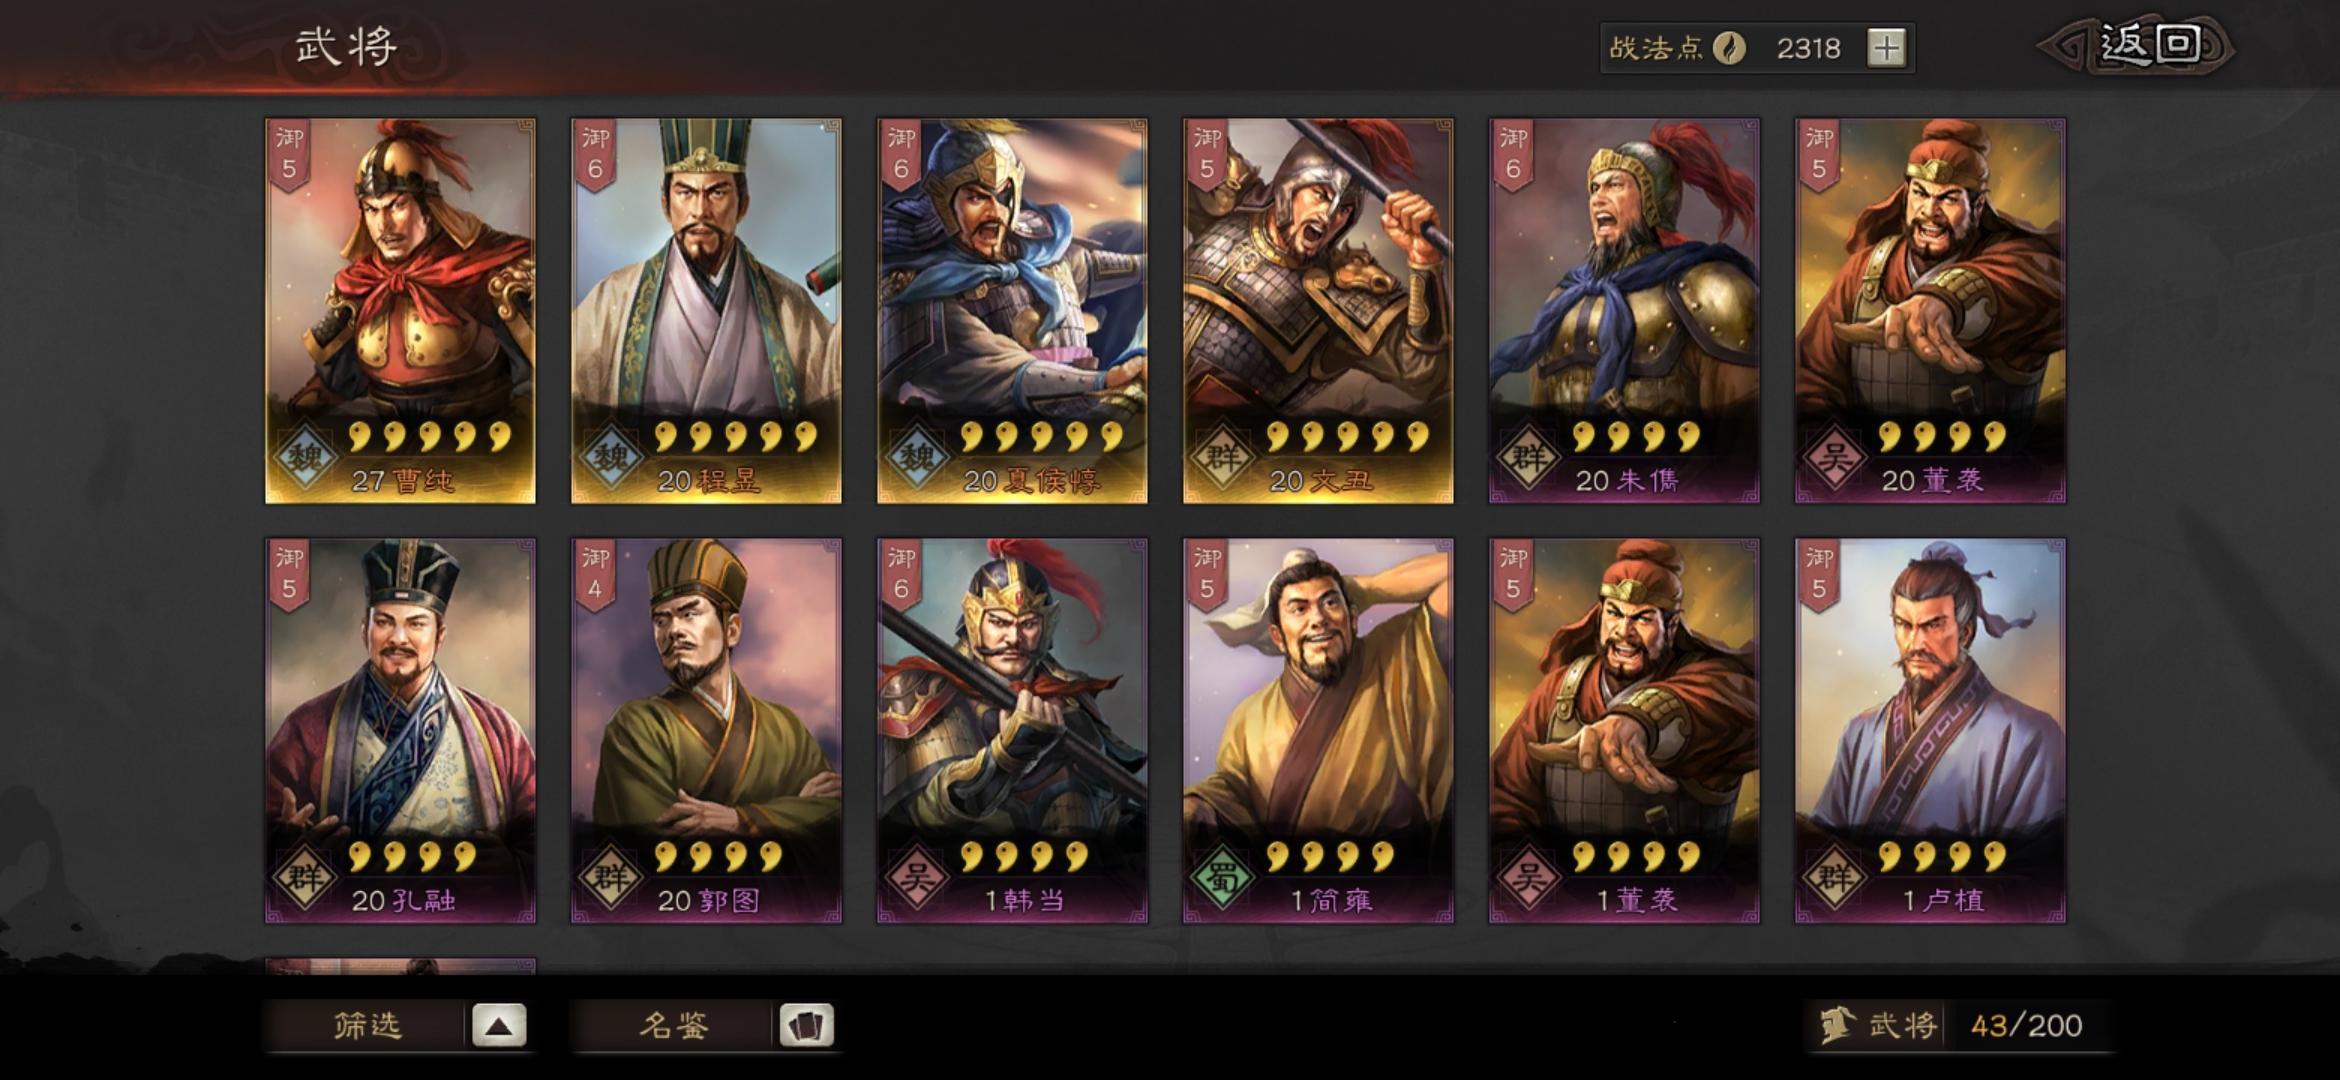
Task: Pick the level 1 卢植 card
Action: [x=1930, y=731]
